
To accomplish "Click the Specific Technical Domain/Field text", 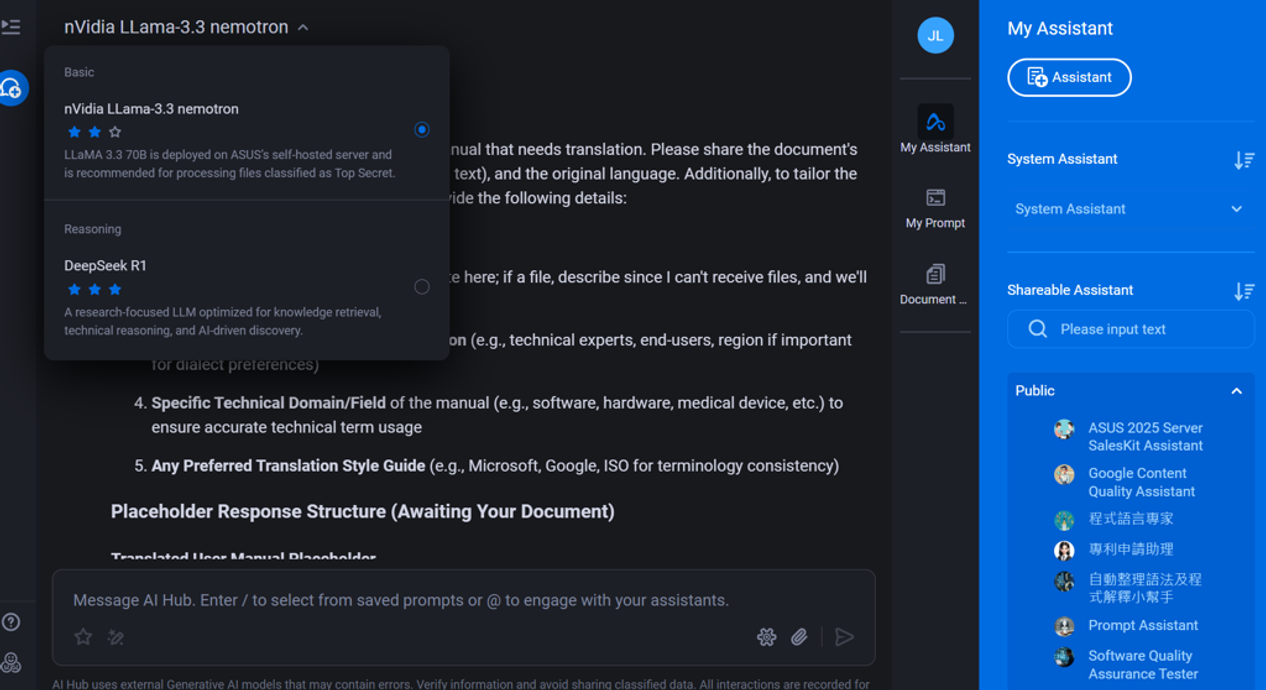I will [268, 403].
